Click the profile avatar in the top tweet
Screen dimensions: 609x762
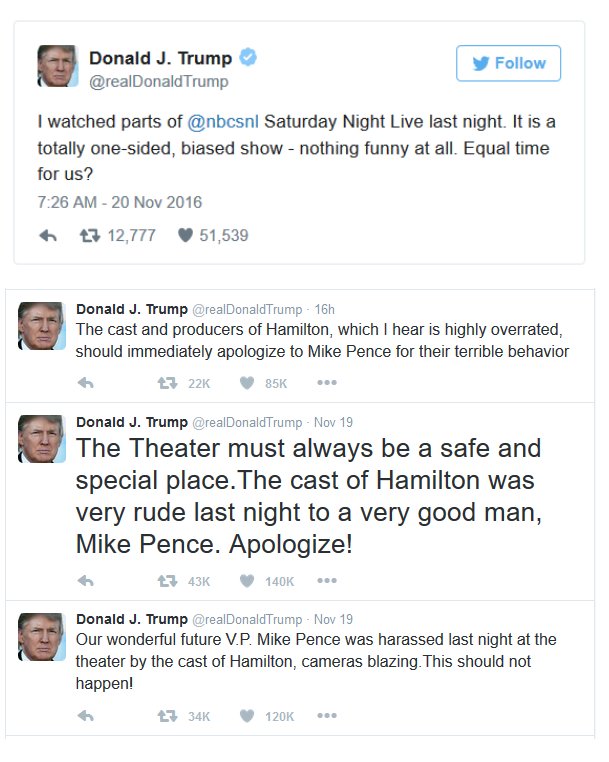coord(57,66)
